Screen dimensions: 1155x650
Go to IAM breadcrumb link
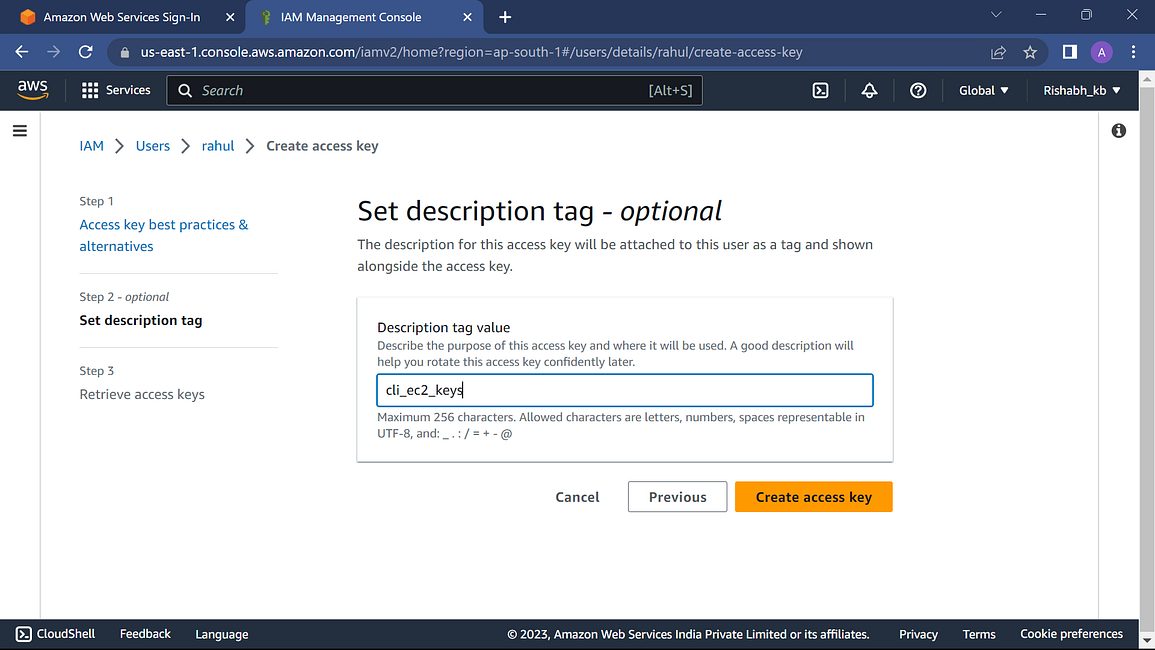coord(91,146)
